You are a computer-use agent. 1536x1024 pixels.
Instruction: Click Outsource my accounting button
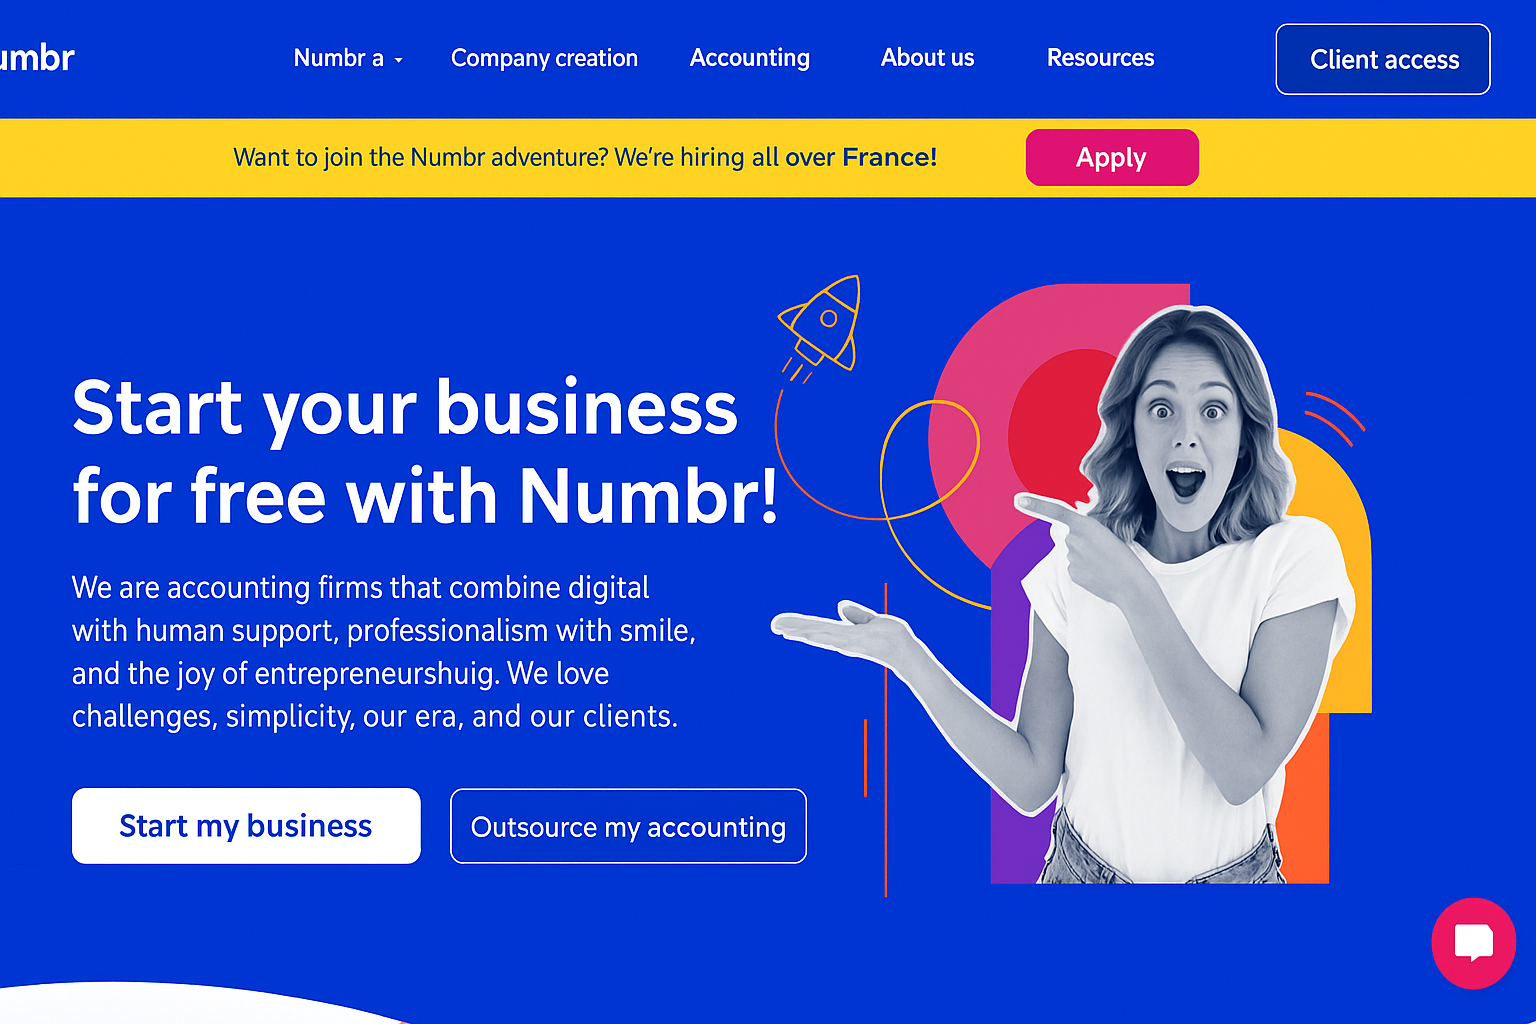pyautogui.click(x=628, y=826)
